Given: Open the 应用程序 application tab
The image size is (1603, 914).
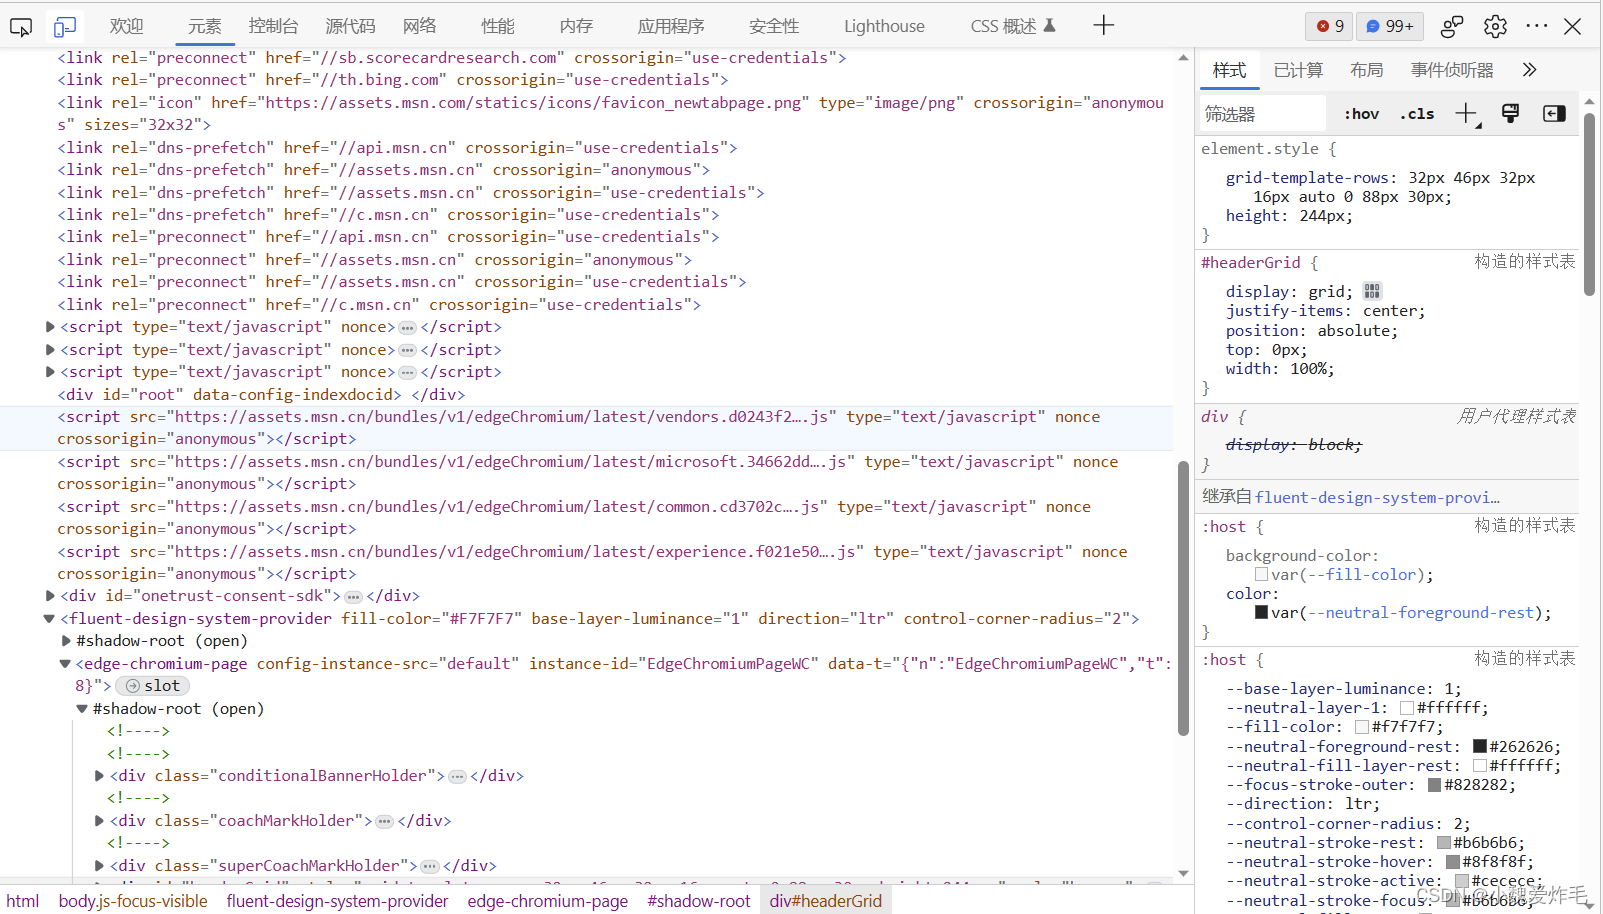Looking at the screenshot, I should (671, 27).
